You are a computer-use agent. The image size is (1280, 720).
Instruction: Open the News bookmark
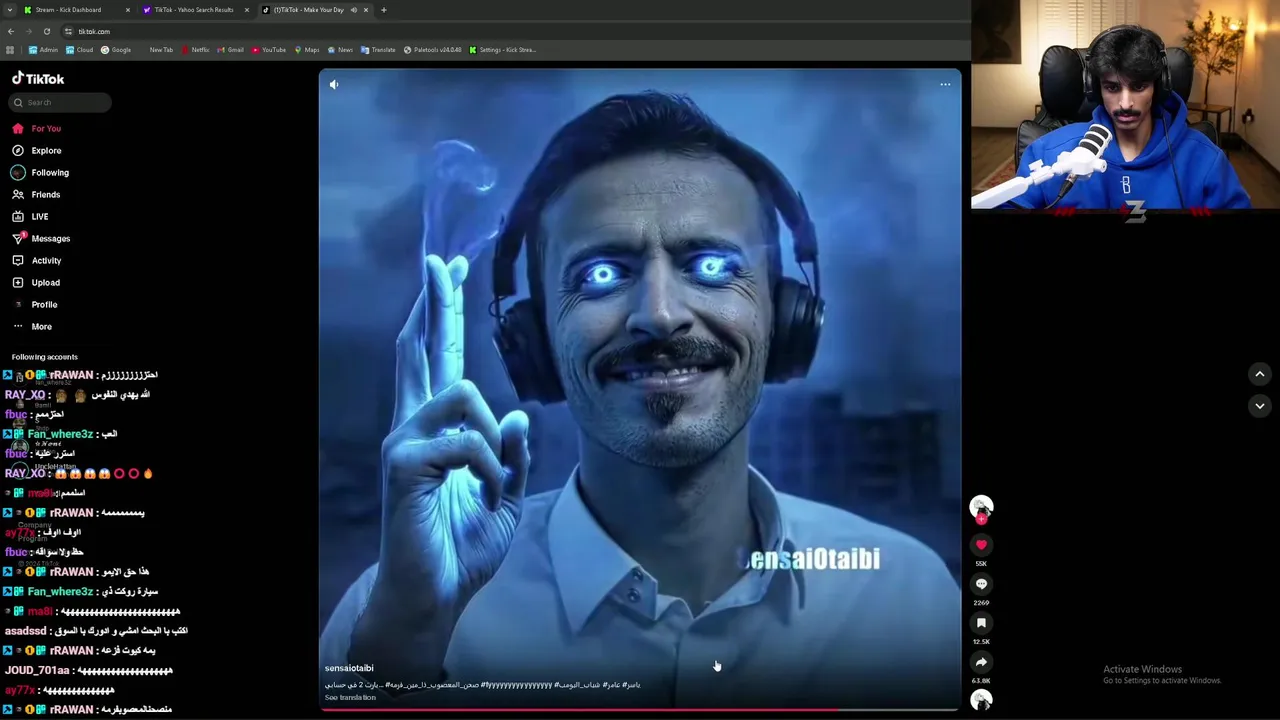coord(341,50)
